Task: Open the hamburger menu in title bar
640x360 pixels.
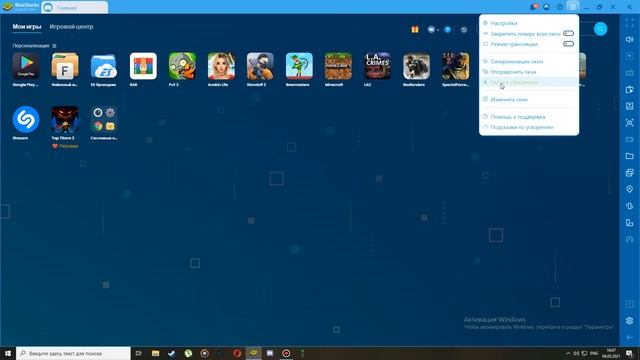Action: (x=573, y=7)
